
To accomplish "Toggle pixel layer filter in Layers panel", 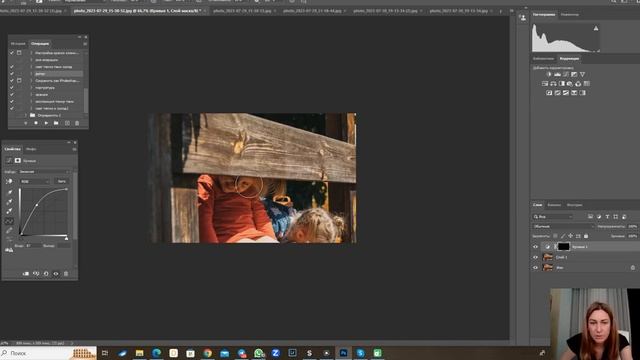I will (590, 217).
